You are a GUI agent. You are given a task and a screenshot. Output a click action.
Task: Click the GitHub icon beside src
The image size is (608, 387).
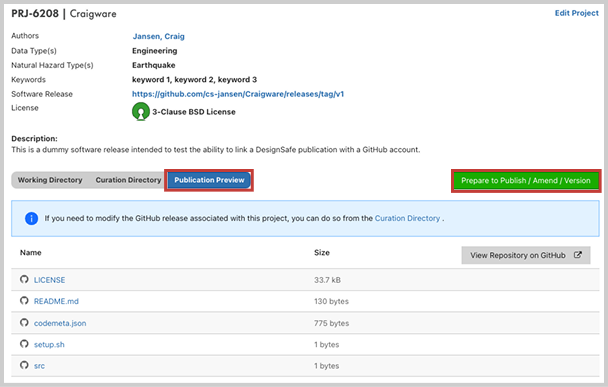[x=24, y=365]
